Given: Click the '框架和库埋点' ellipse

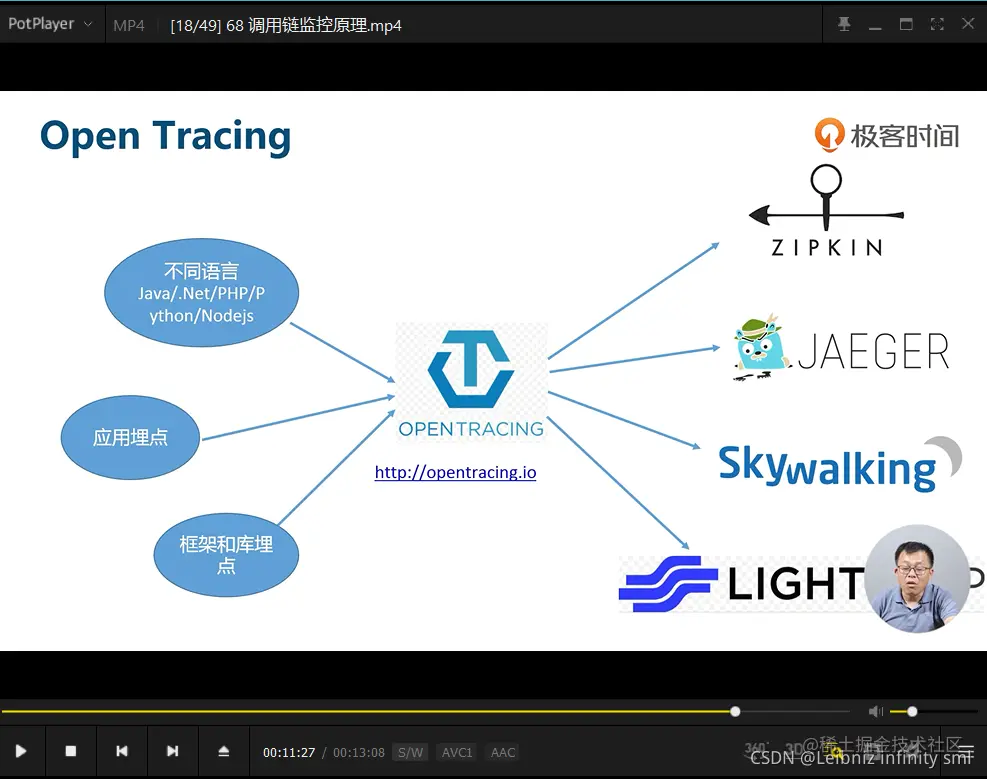Looking at the screenshot, I should pos(226,554).
